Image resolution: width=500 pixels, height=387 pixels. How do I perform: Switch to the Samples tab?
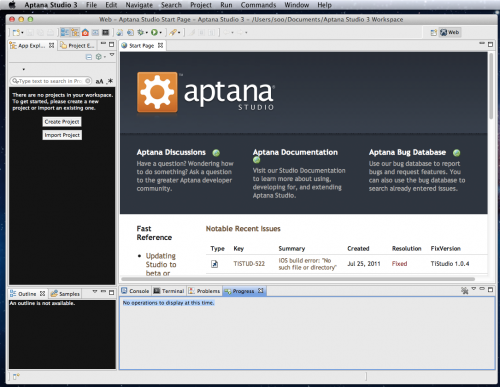(66, 294)
